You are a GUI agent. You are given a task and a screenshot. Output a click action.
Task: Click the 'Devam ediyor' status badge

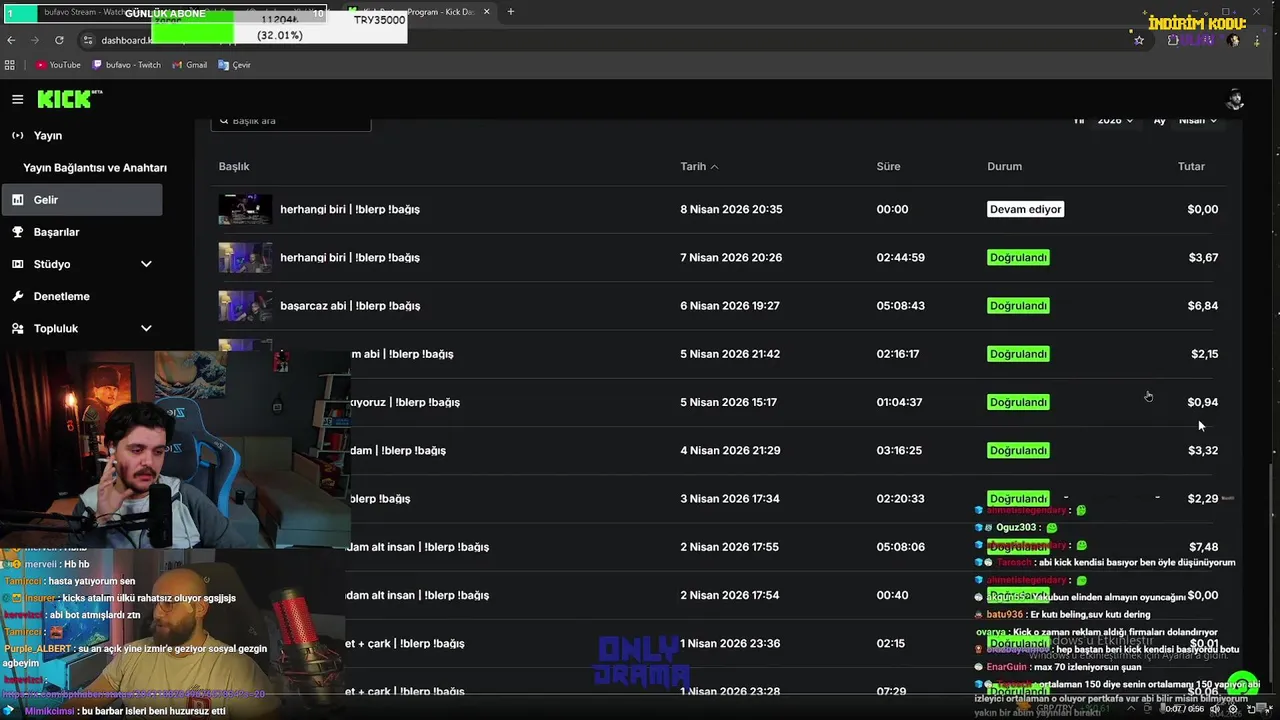tap(1025, 209)
